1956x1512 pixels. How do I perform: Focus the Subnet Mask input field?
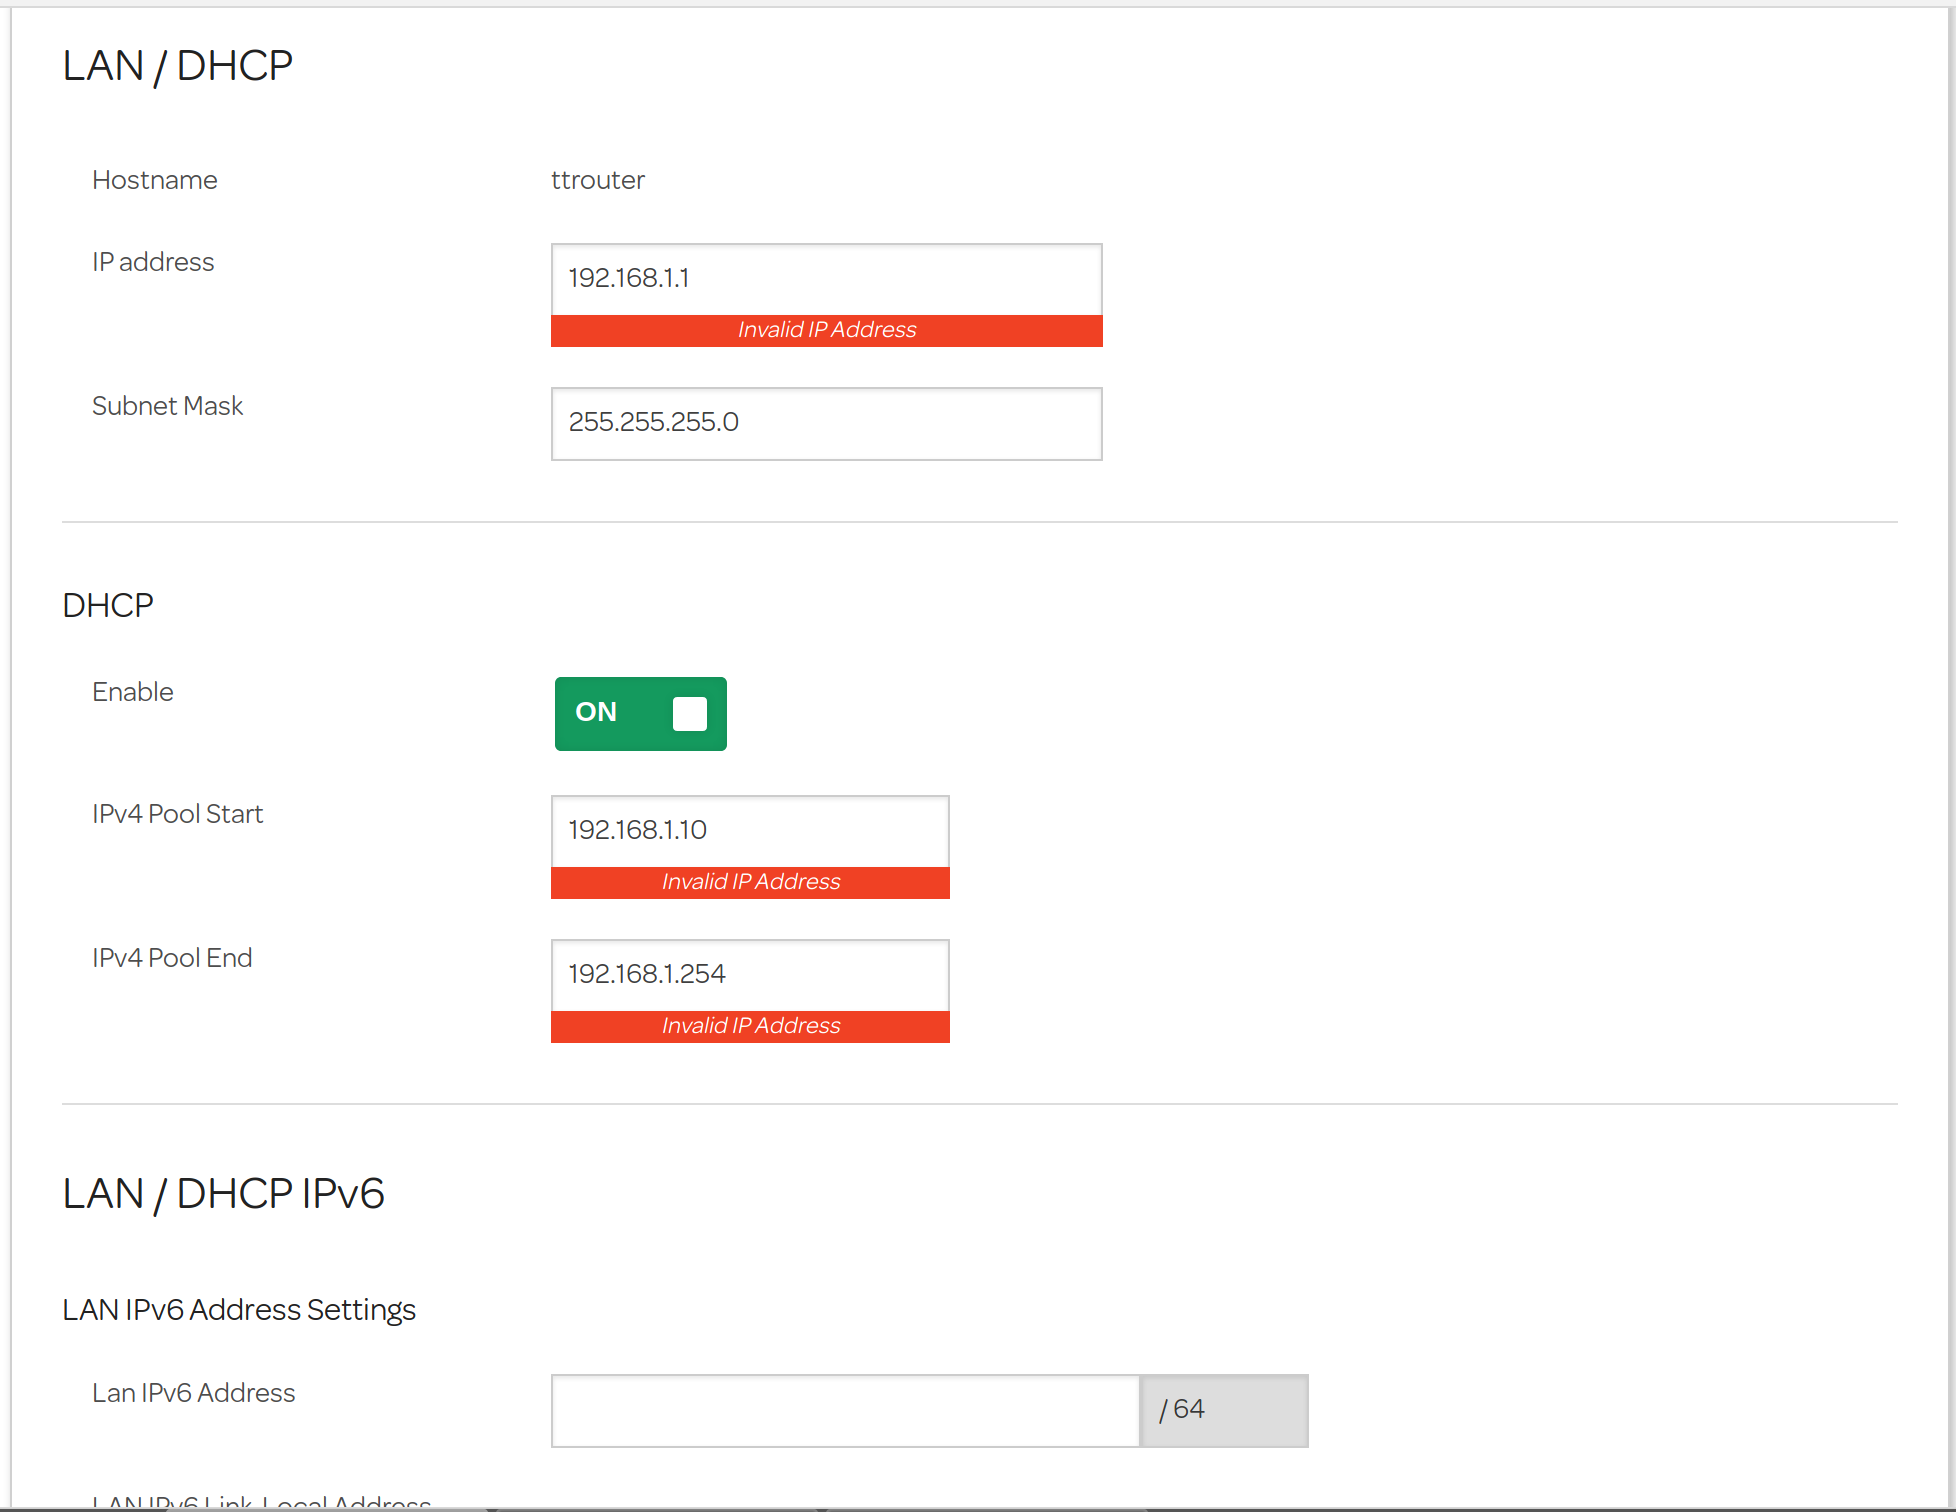[x=826, y=423]
